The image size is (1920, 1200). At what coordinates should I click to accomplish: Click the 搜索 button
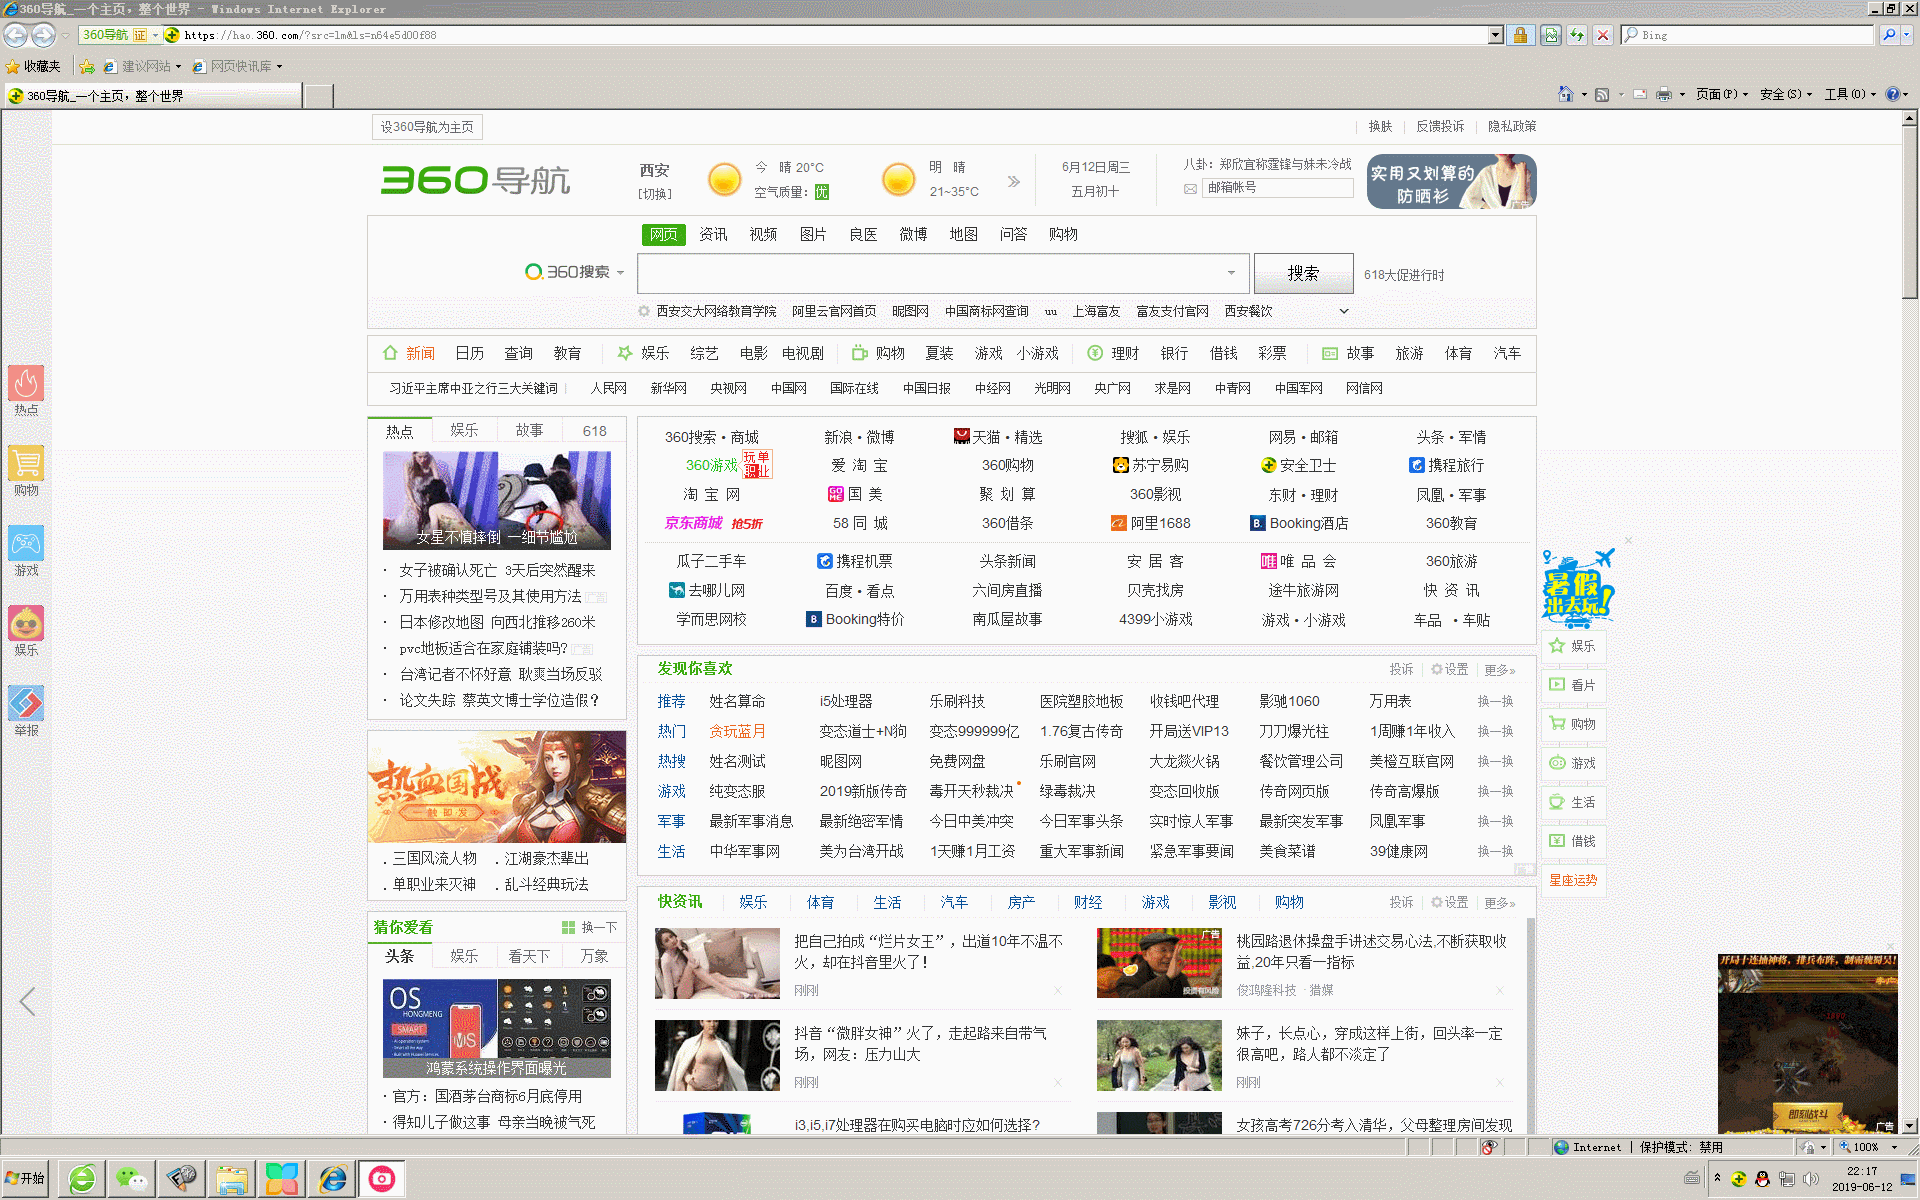1303,273
